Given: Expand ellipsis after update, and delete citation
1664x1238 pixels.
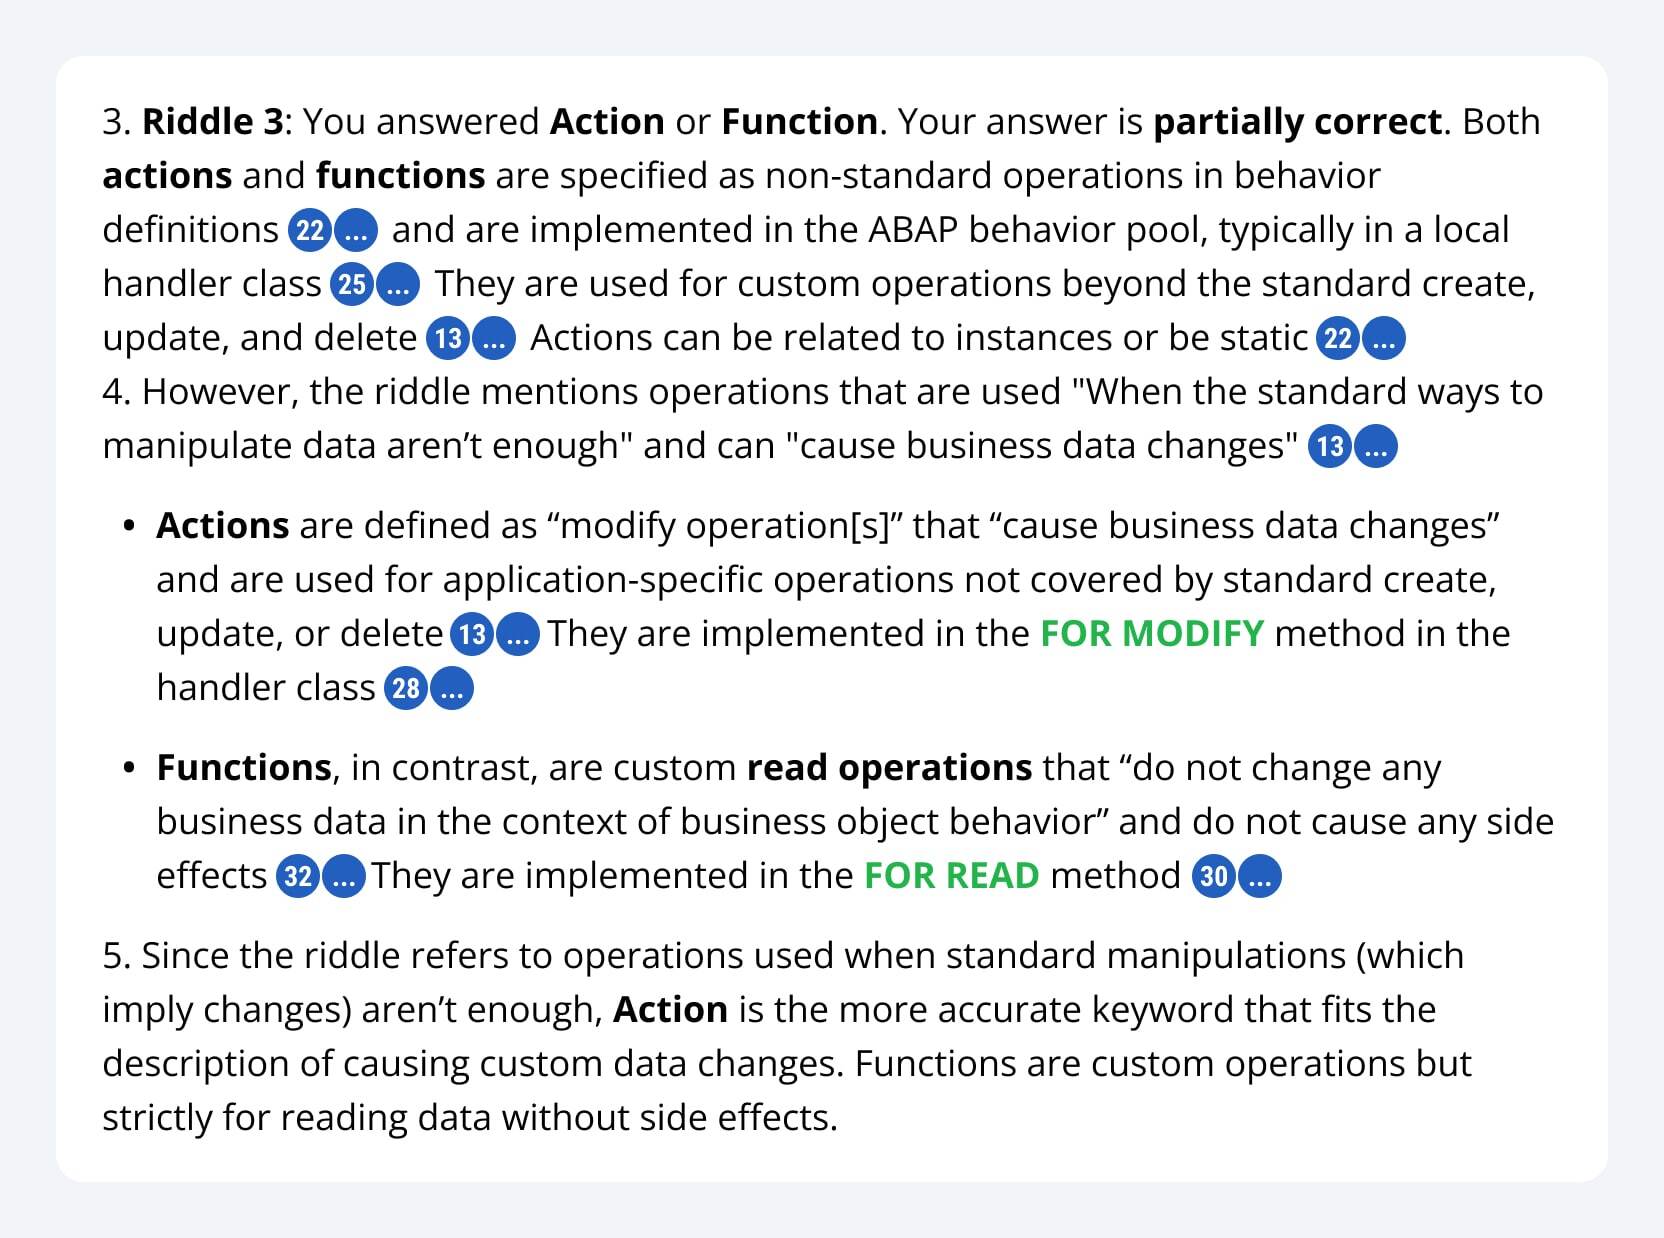Looking at the screenshot, I should point(494,339).
